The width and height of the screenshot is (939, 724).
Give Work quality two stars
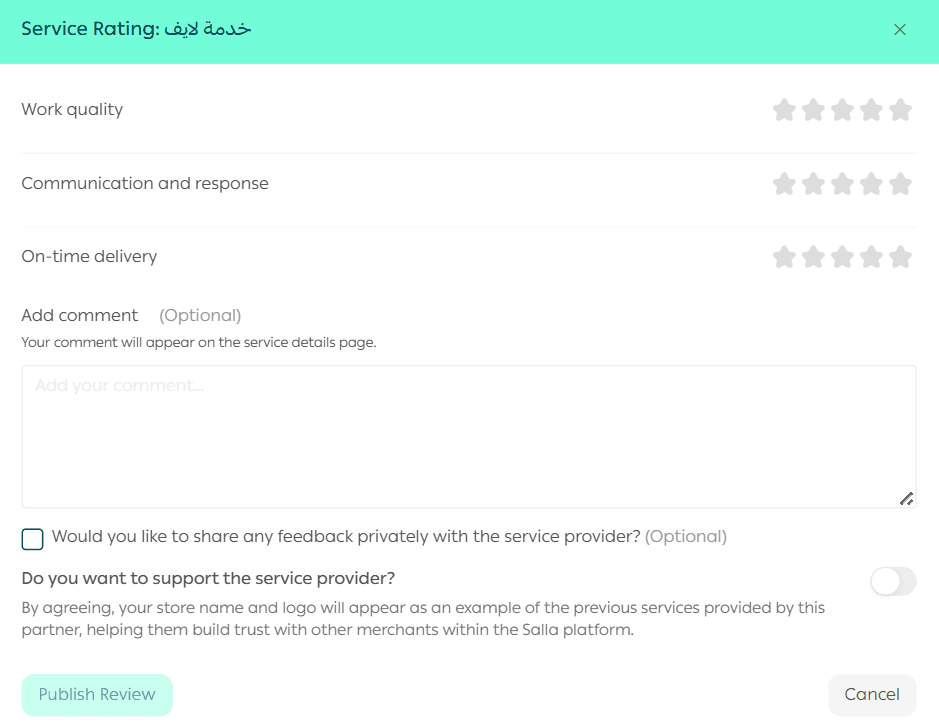click(x=813, y=110)
